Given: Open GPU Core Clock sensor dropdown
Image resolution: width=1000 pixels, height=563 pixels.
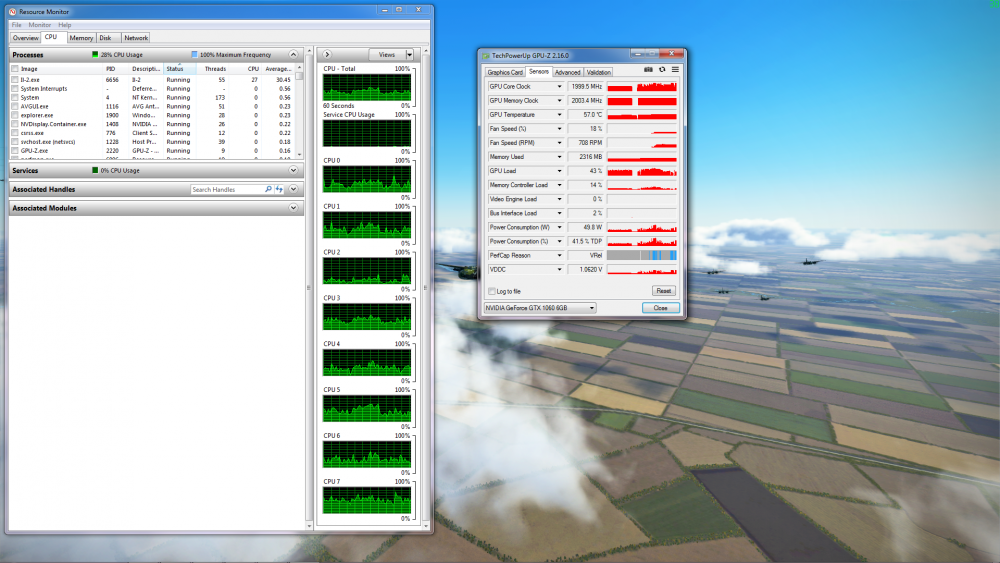Looking at the screenshot, I should pyautogui.click(x=559, y=87).
